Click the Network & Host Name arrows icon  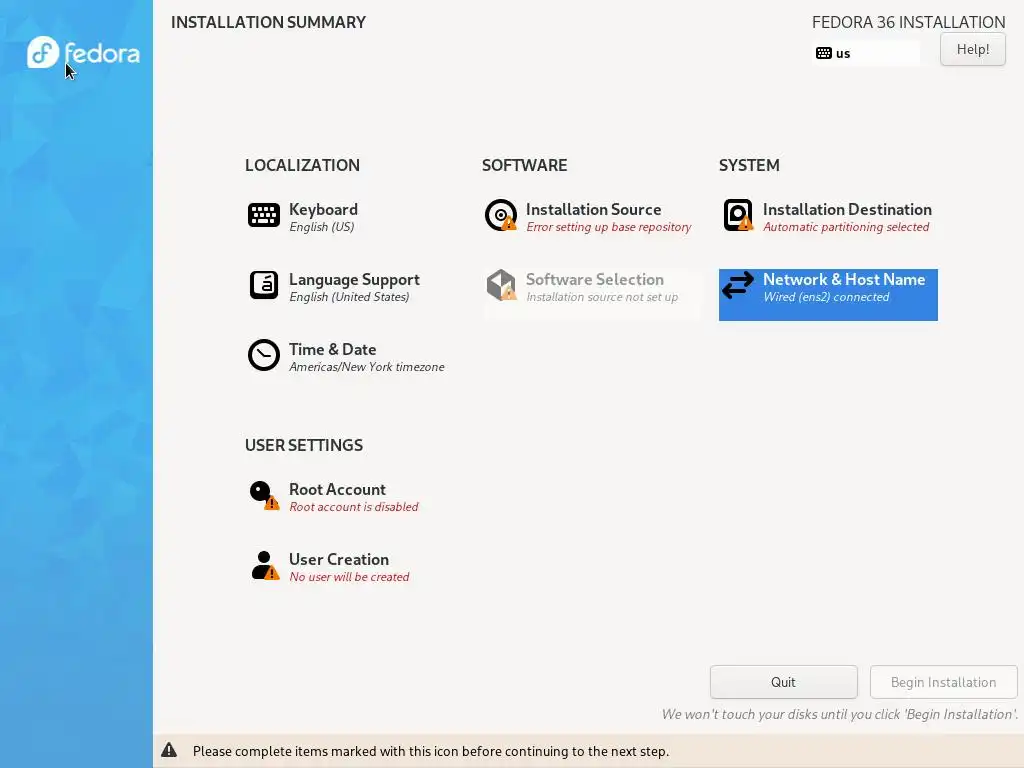click(x=738, y=285)
